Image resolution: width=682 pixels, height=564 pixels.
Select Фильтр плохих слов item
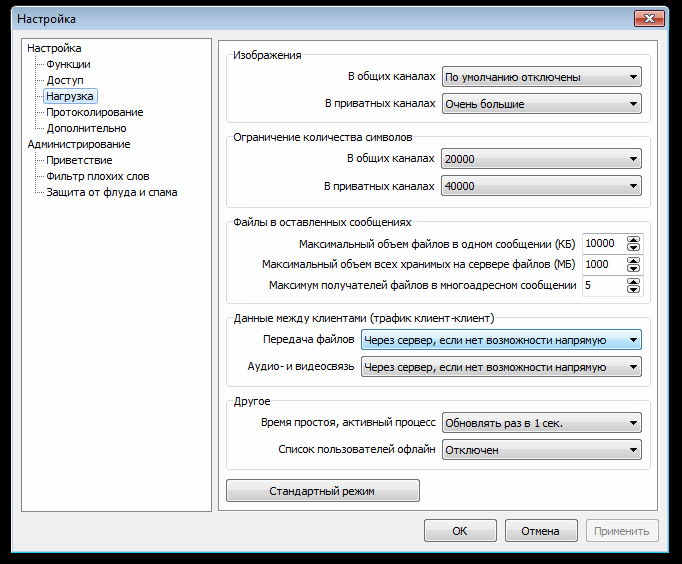[98, 176]
